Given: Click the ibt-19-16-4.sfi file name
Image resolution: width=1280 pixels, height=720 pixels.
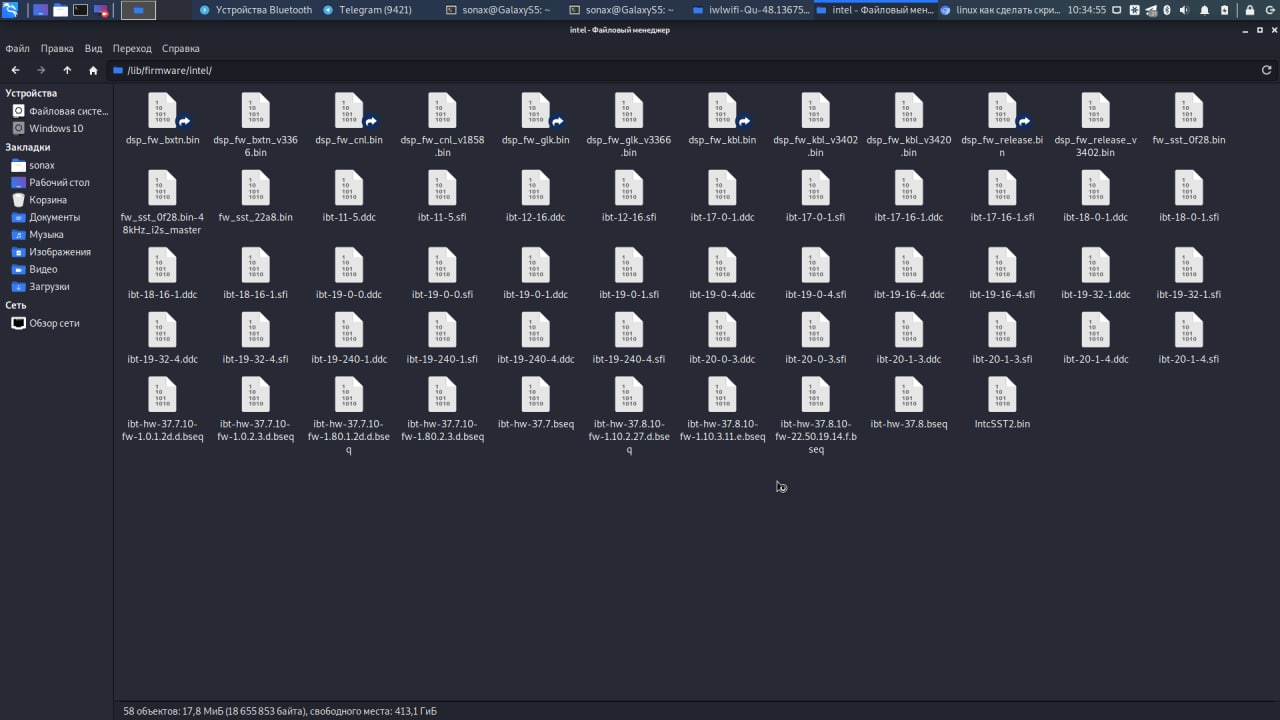Looking at the screenshot, I should coord(1002,295).
